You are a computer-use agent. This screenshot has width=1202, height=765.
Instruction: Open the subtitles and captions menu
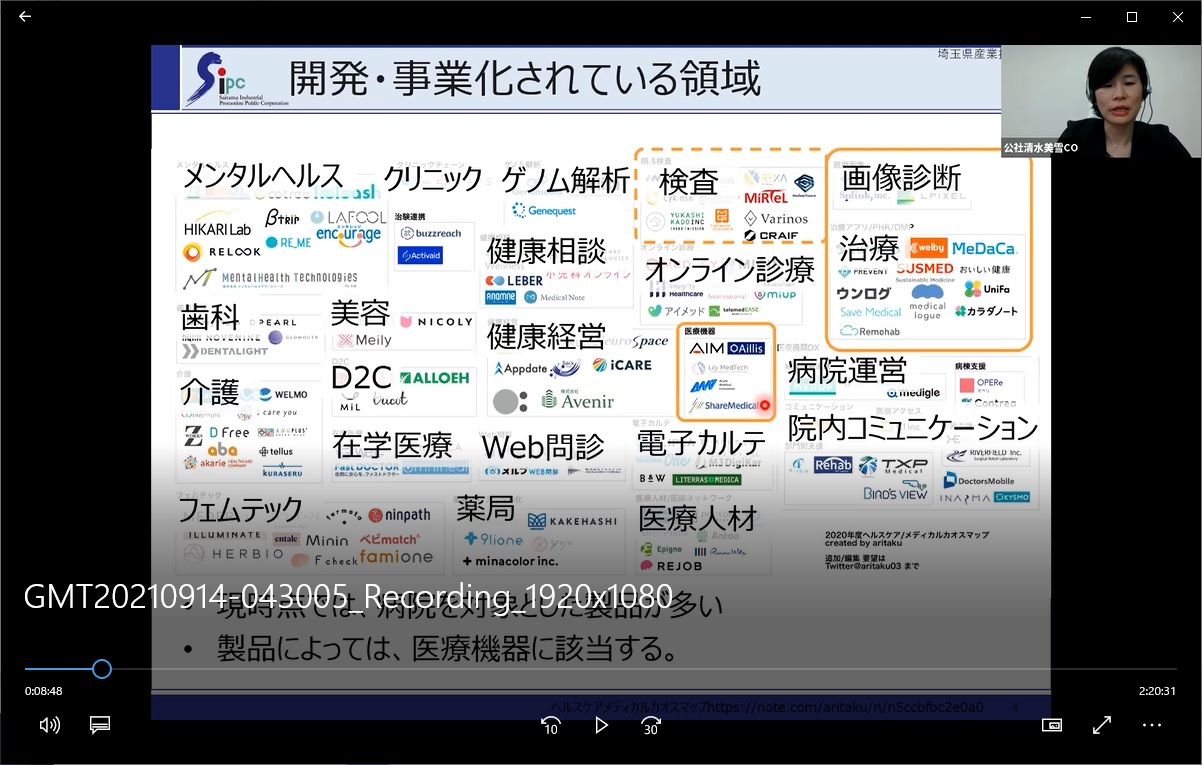pyautogui.click(x=100, y=725)
